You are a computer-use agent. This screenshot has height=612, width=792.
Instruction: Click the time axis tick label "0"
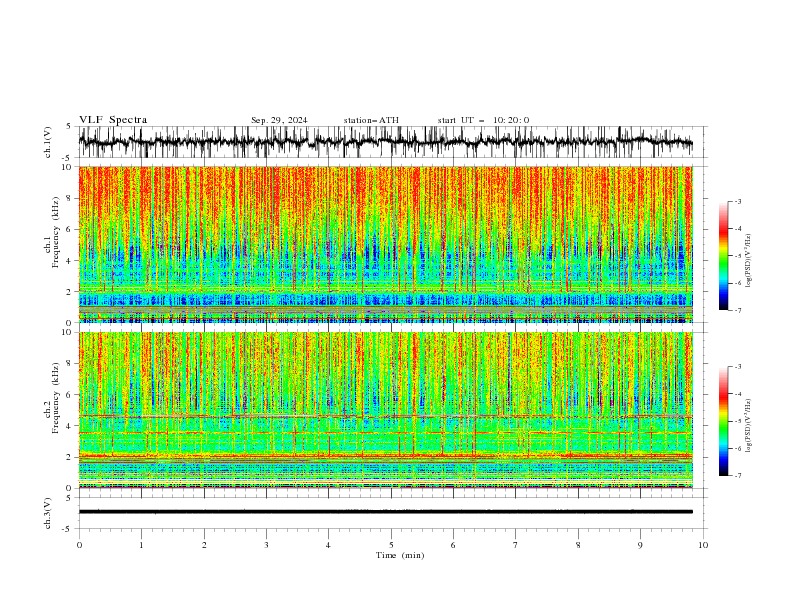(79, 545)
